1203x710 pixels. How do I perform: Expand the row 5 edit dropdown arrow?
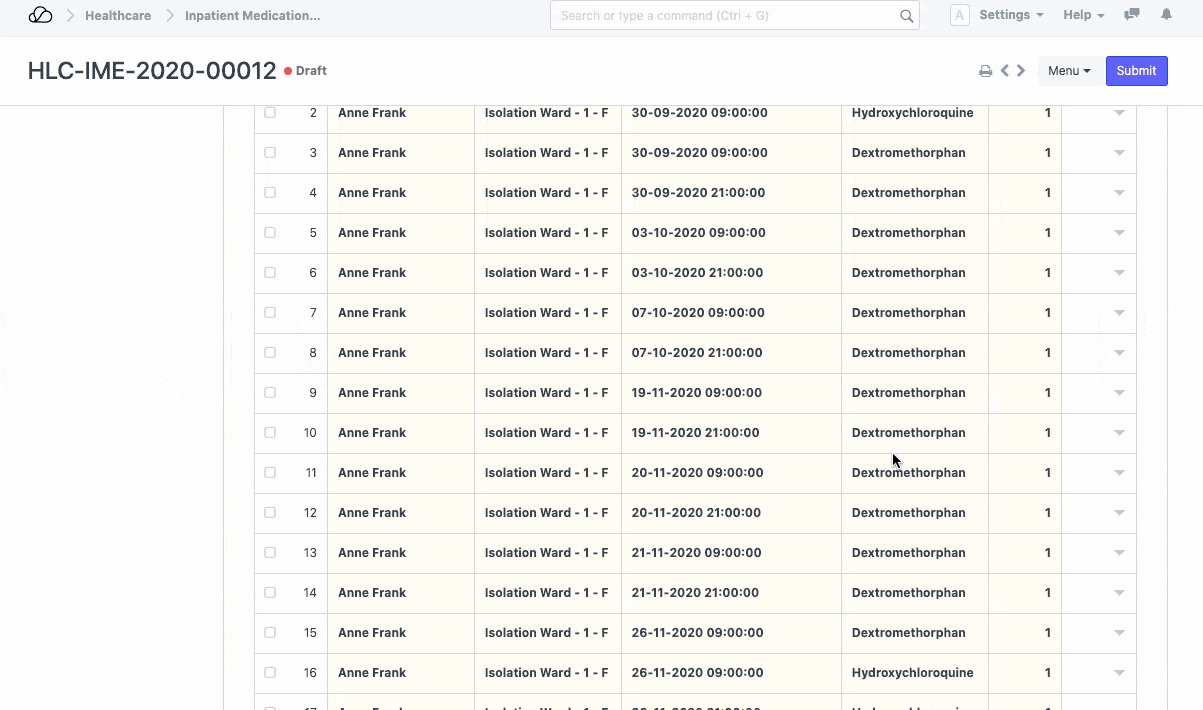pyautogui.click(x=1119, y=233)
